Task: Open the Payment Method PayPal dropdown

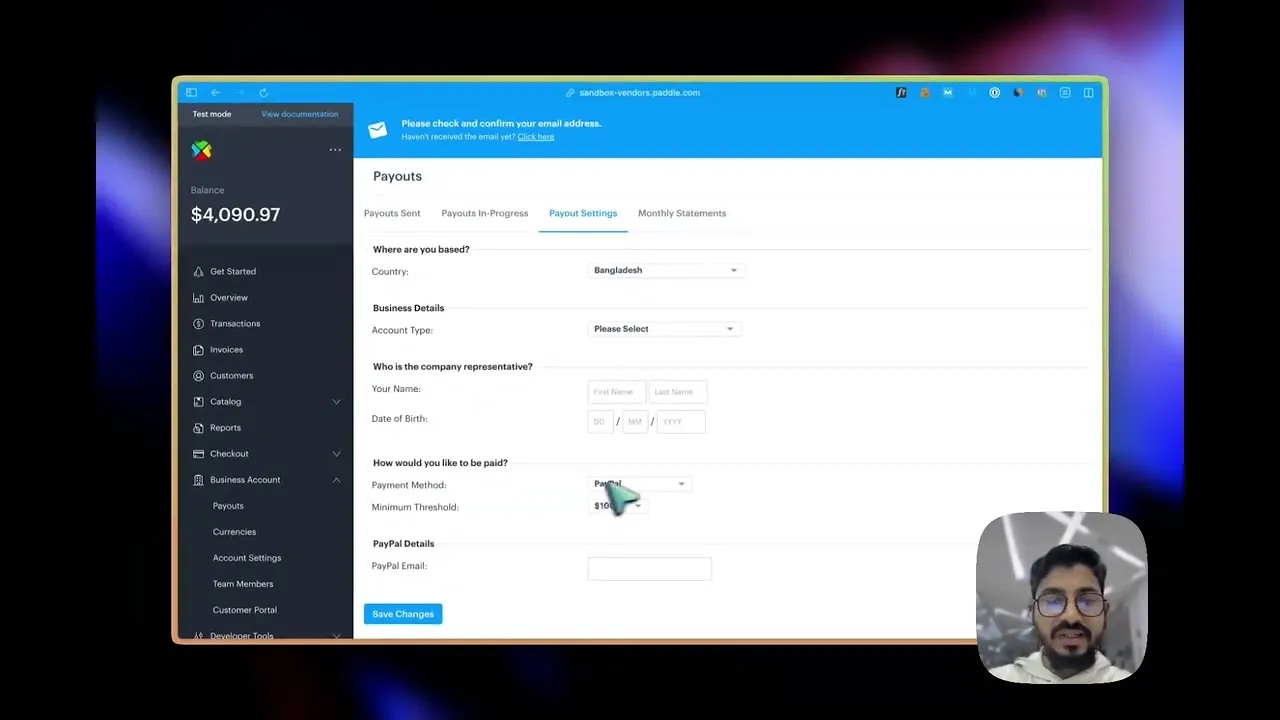Action: pyautogui.click(x=640, y=484)
